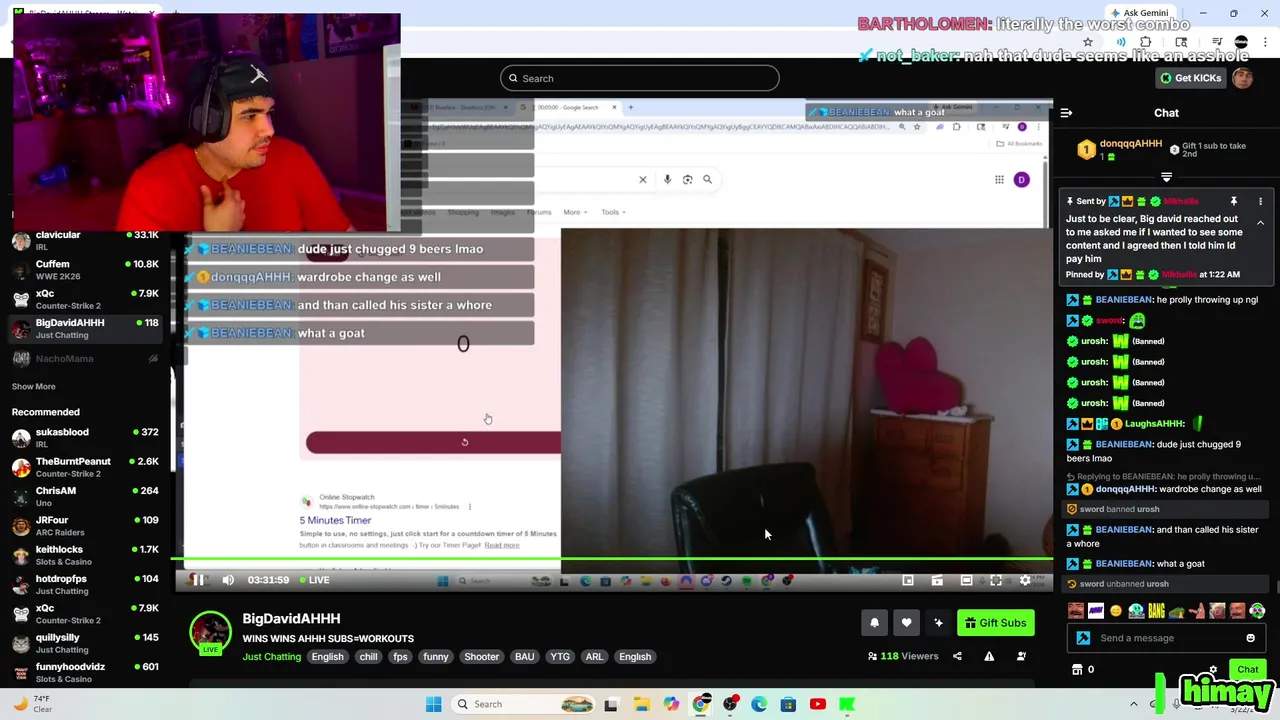Insert the BANG emote
Screen dimensions: 1280x720
coord(1156,611)
